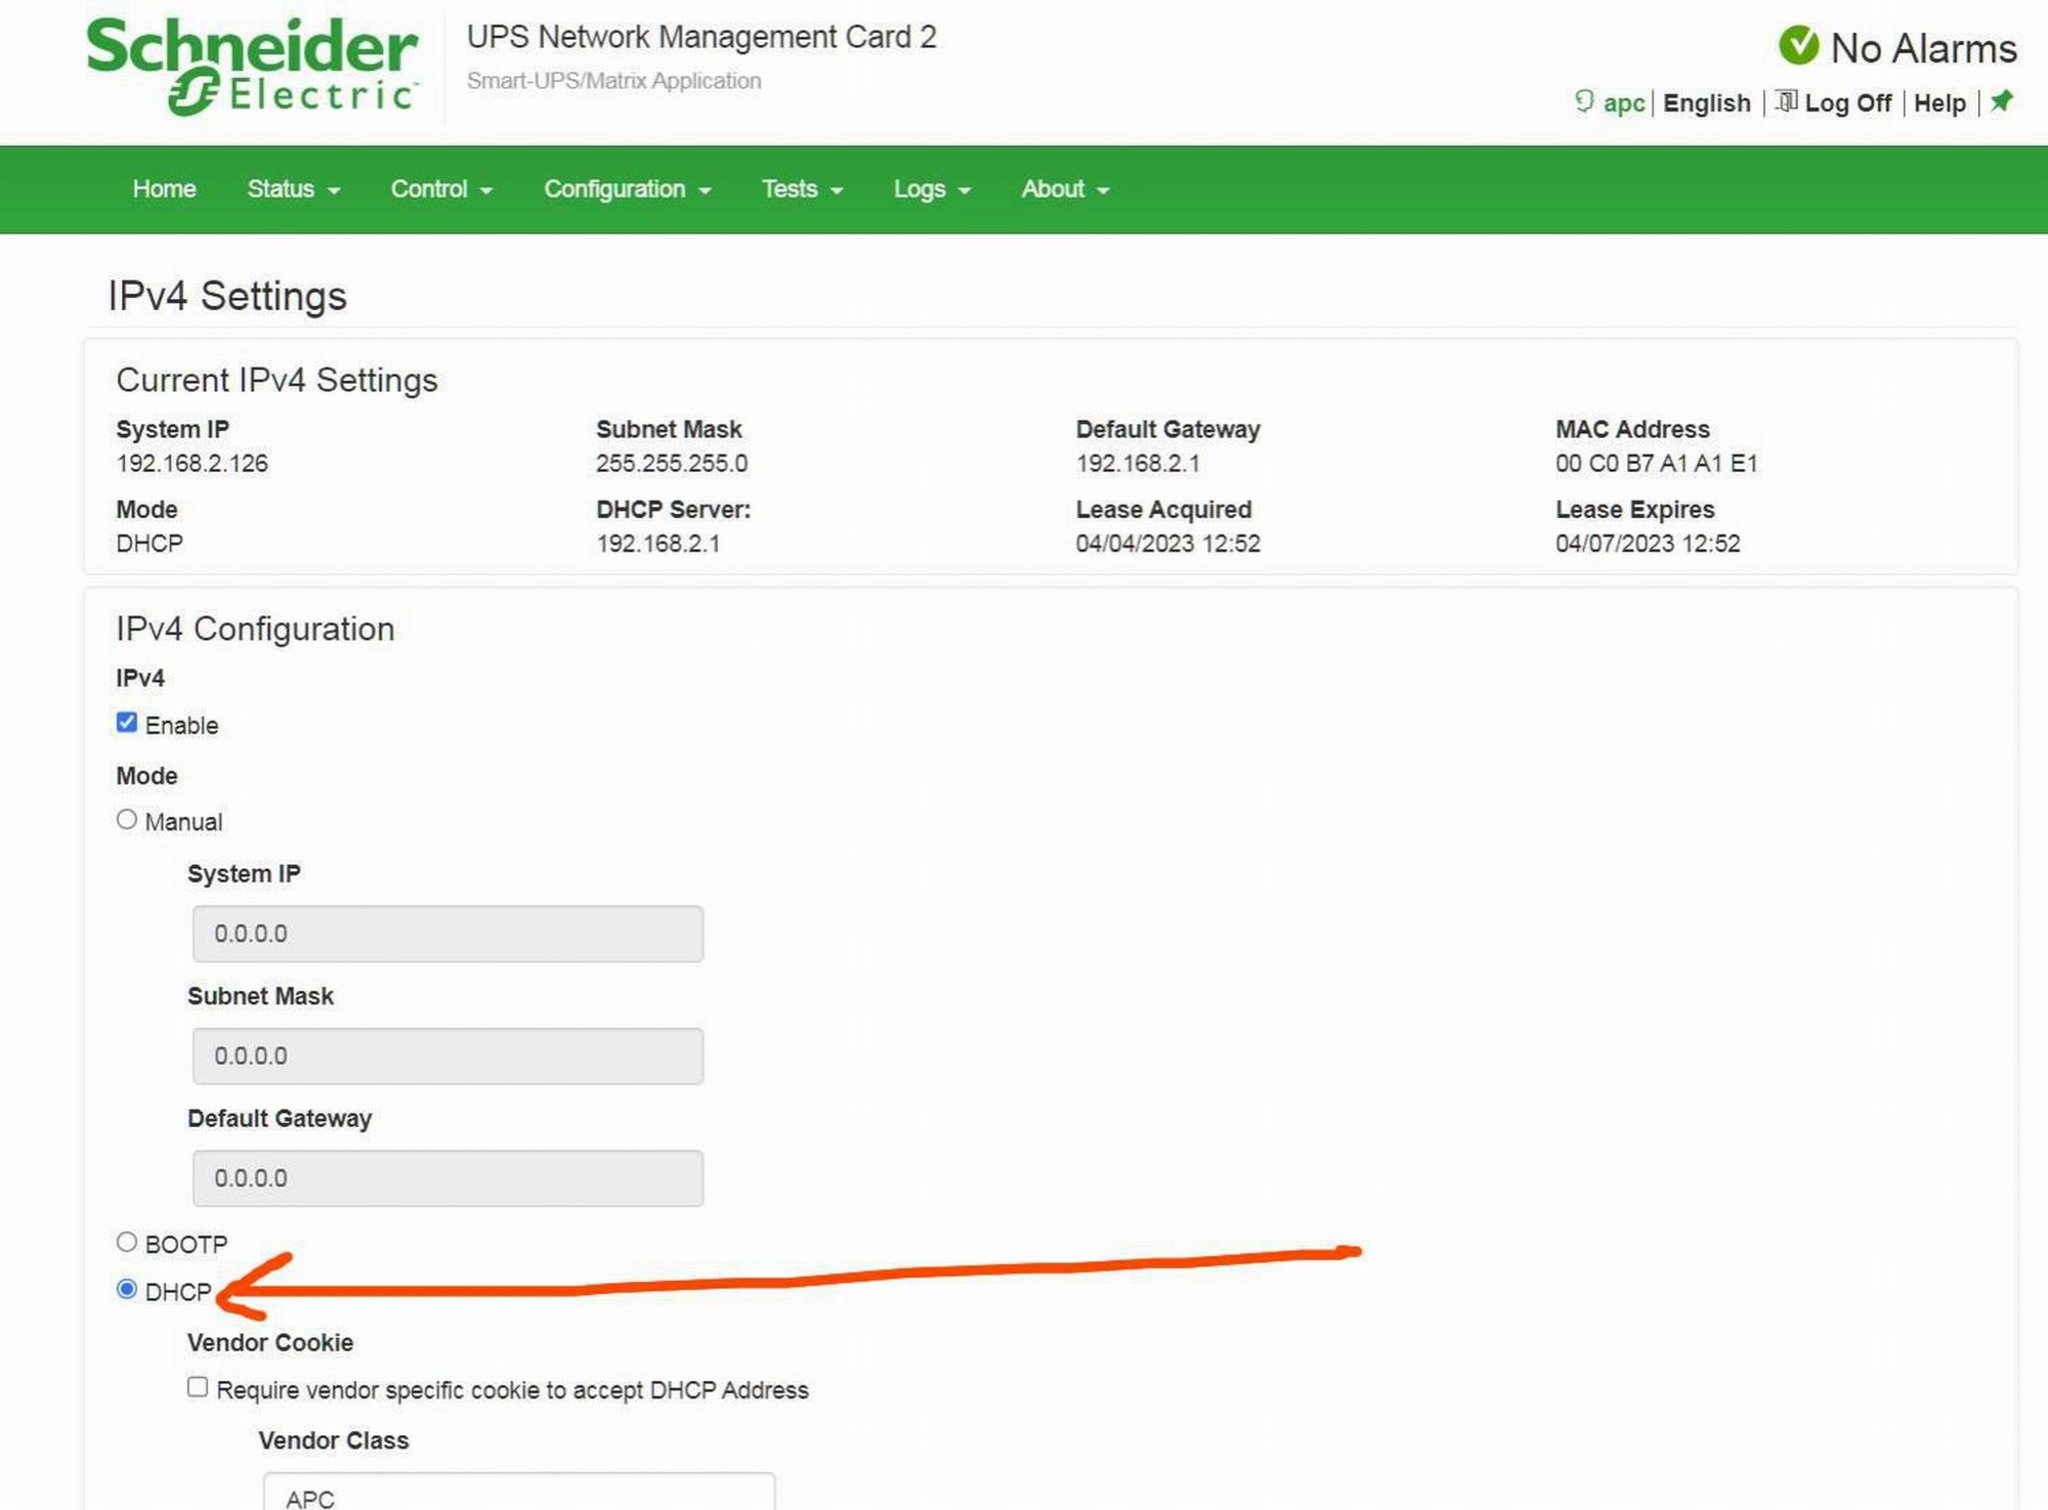2048x1510 pixels.
Task: Click the System IP value 192.168.2.126
Action: coord(192,463)
